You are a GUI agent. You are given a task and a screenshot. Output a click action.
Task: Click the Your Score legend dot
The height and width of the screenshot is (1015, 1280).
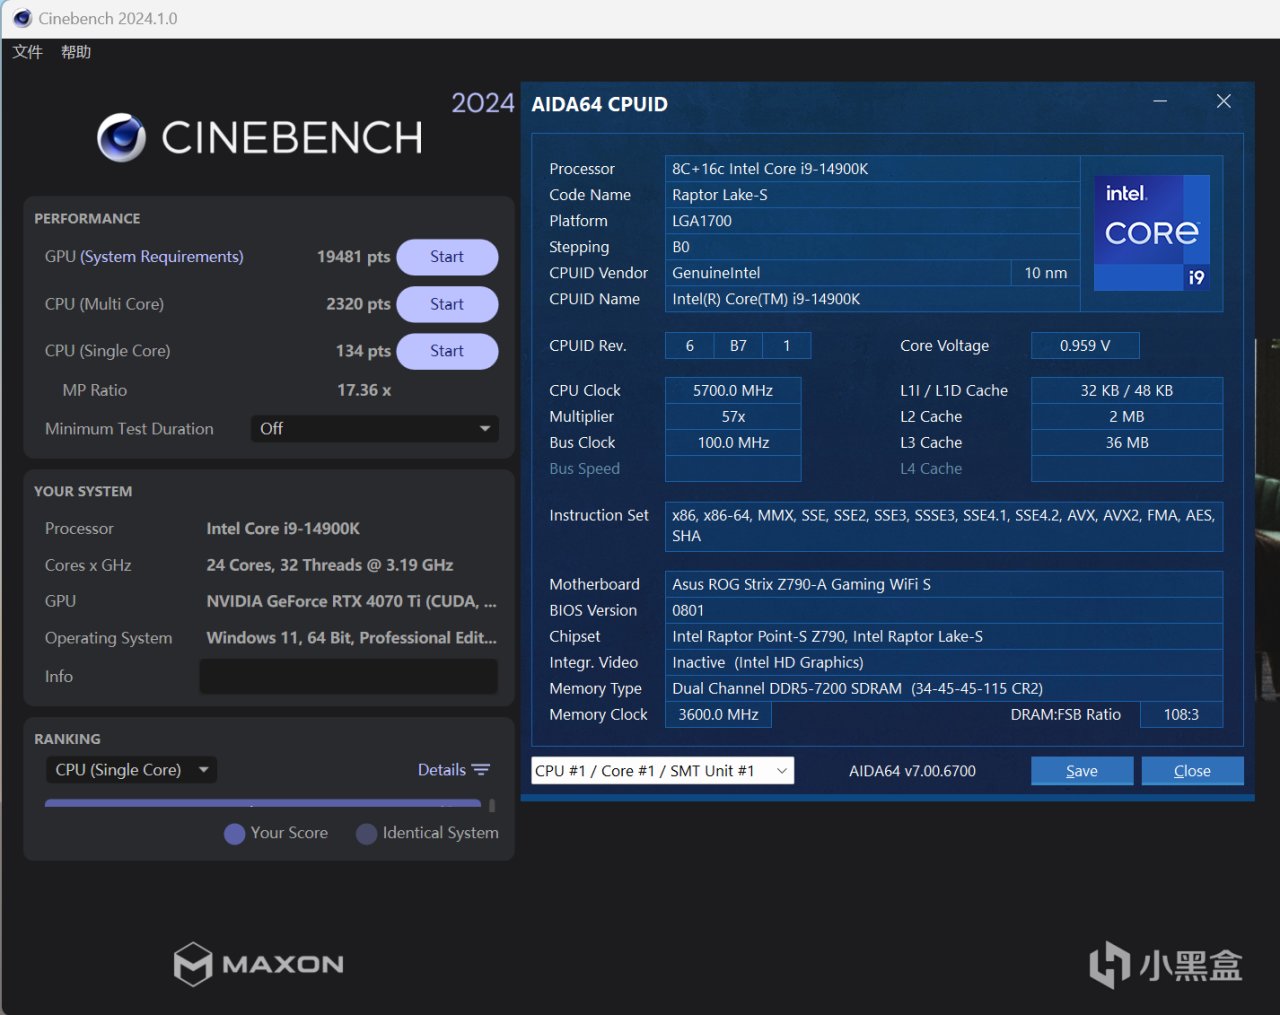(234, 833)
